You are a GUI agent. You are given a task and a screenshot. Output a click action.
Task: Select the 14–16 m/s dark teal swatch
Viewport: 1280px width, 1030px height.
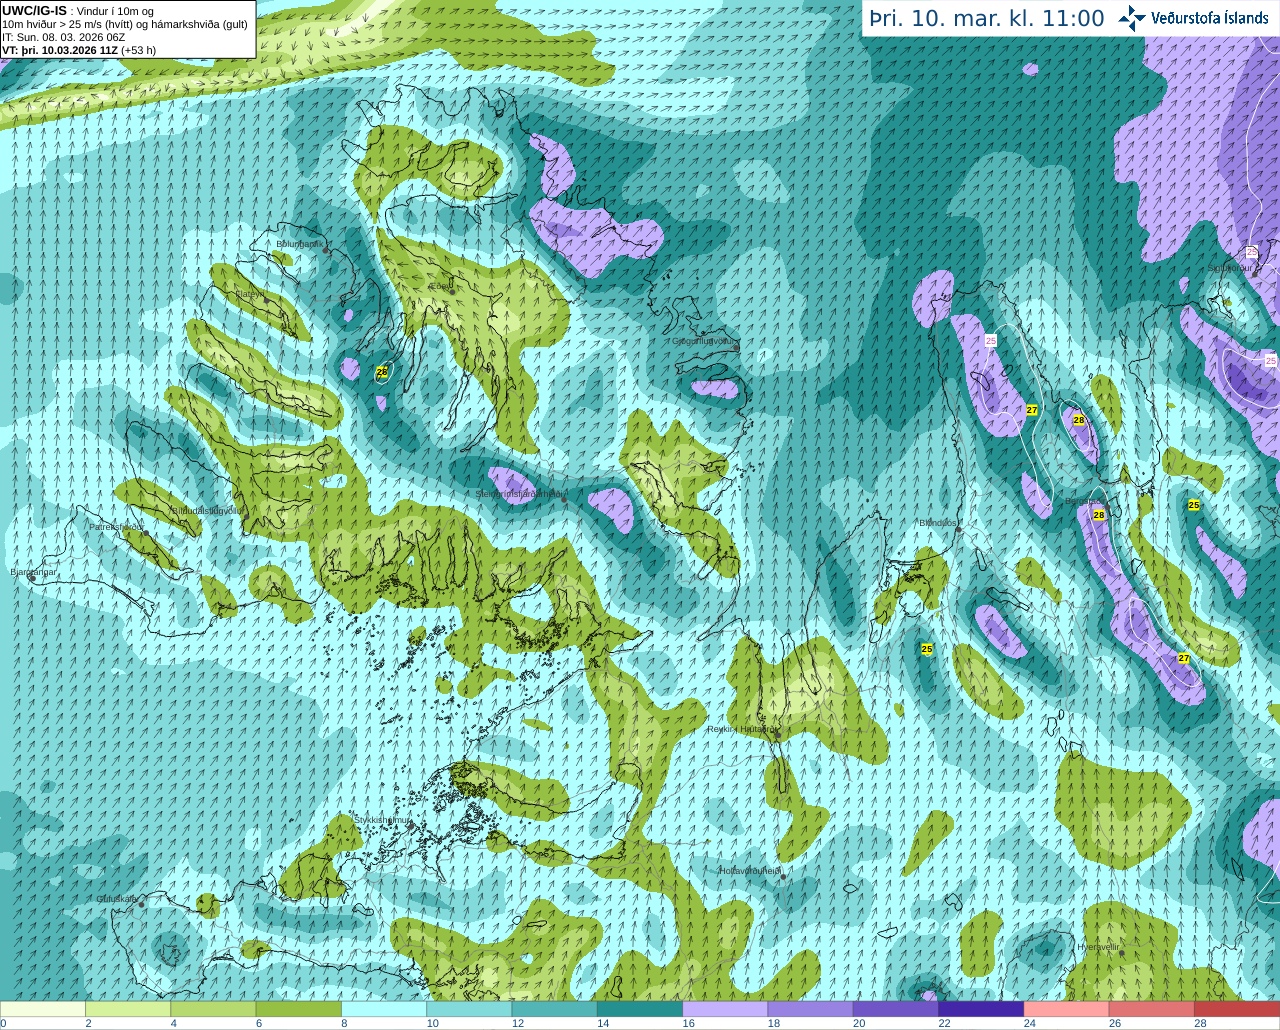[640, 1009]
